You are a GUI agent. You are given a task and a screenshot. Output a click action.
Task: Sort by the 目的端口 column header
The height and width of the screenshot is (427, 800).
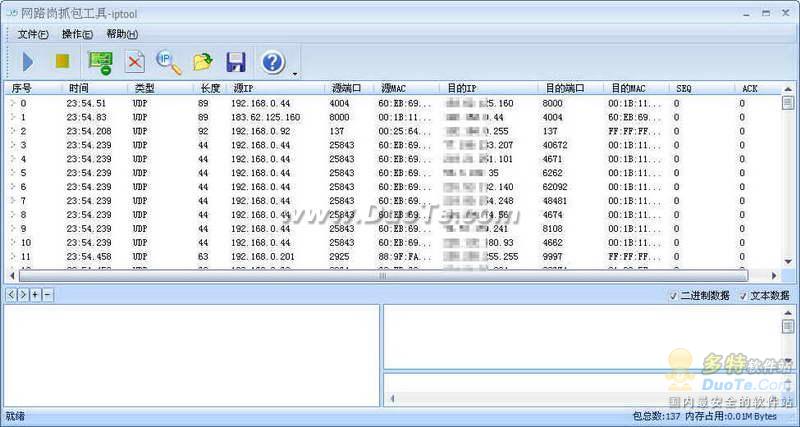click(x=571, y=89)
